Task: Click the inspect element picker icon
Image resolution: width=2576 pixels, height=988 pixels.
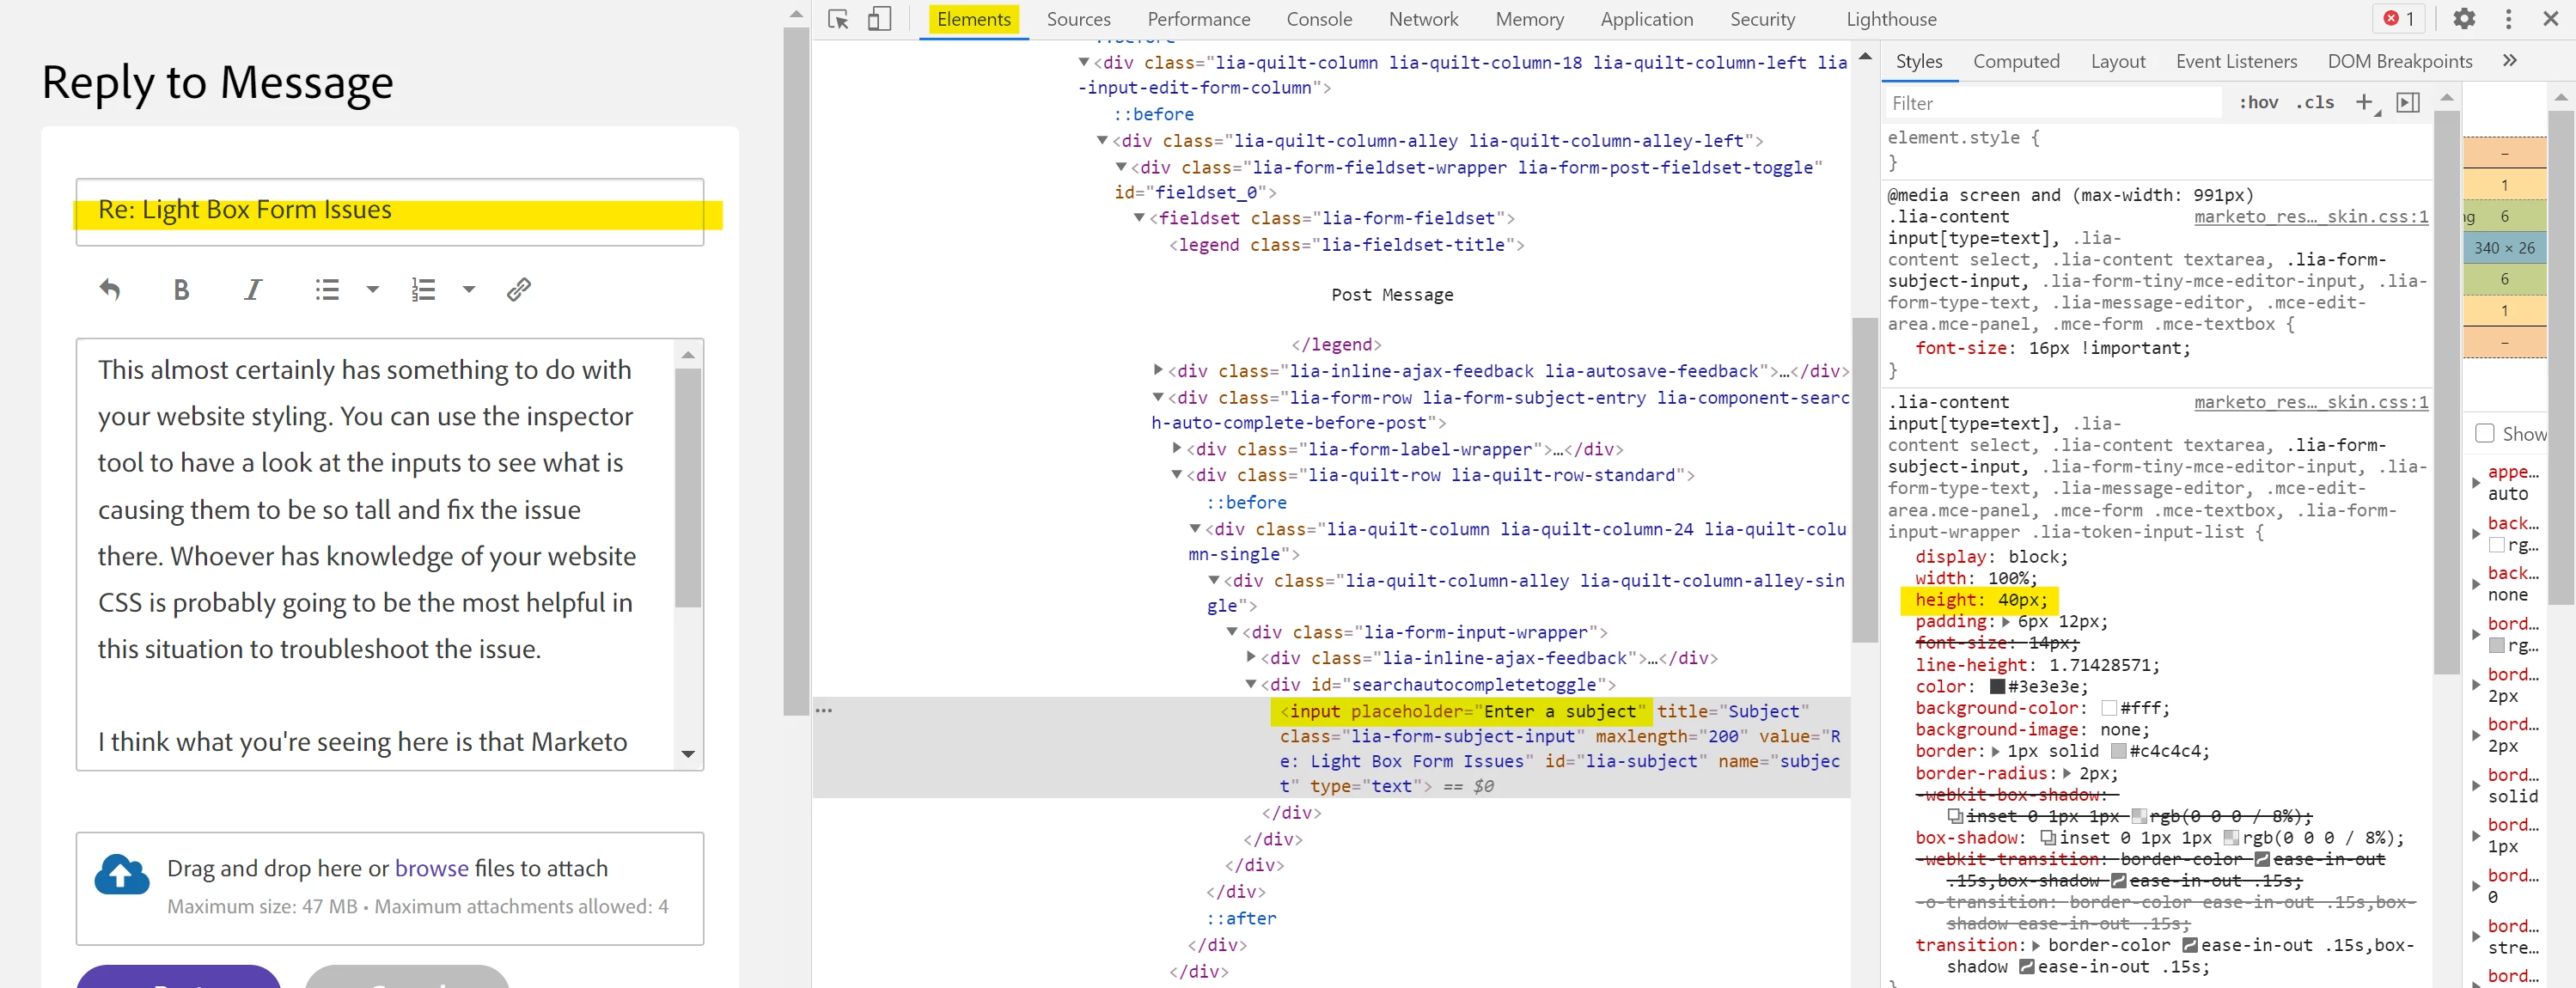Action: 838,19
